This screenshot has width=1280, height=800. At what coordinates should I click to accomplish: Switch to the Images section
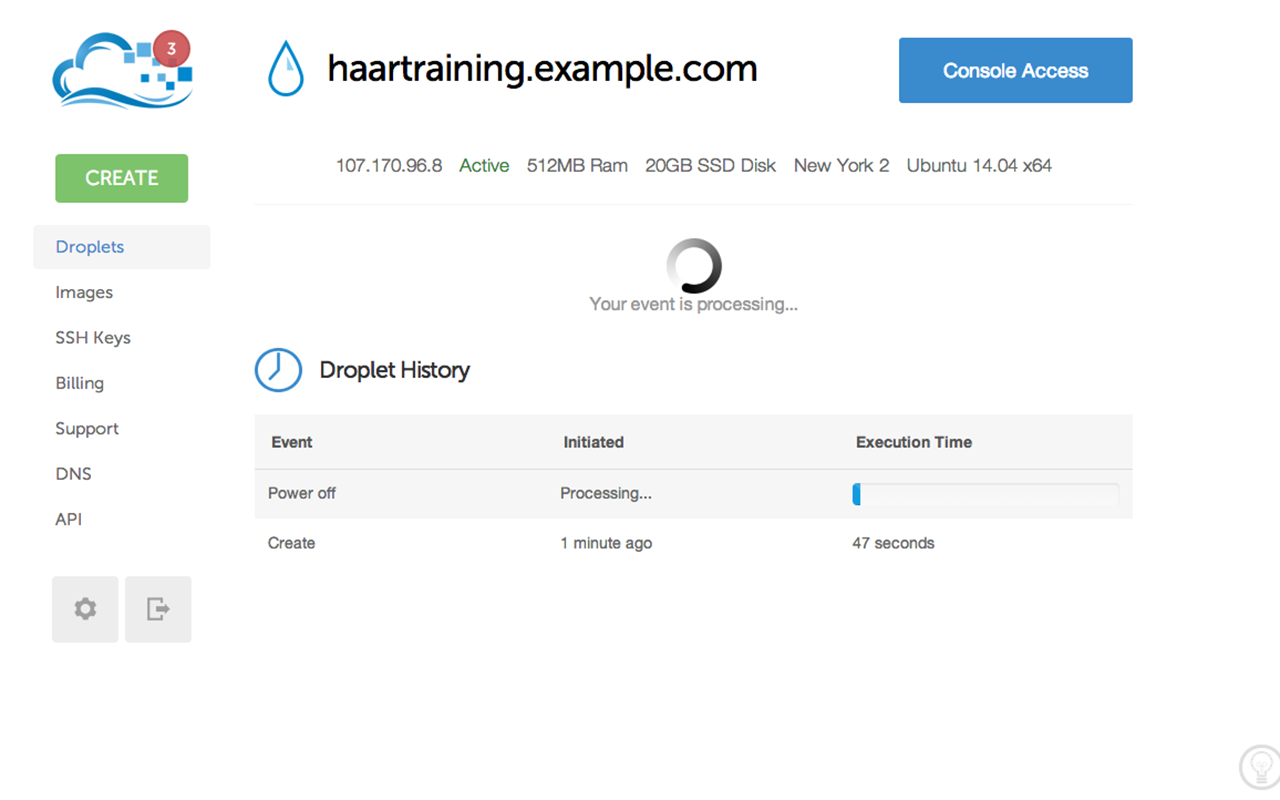[84, 292]
